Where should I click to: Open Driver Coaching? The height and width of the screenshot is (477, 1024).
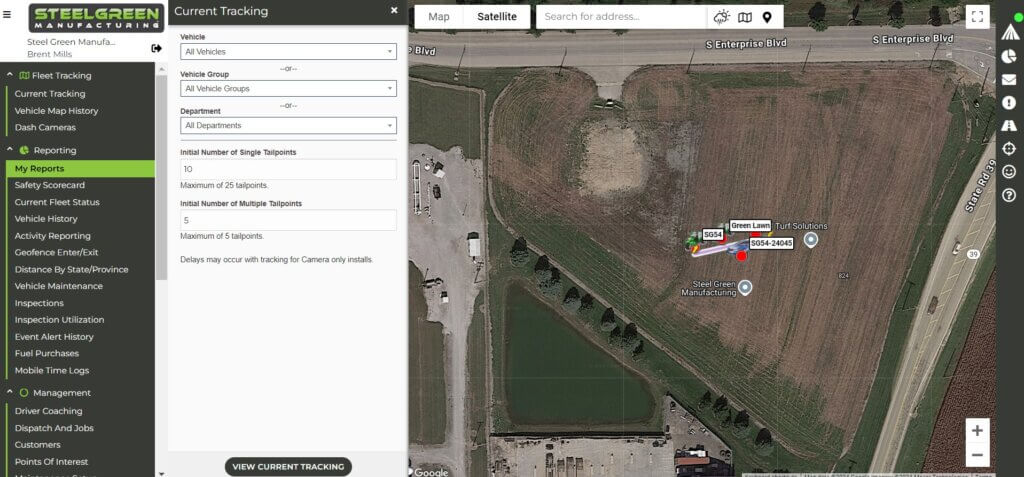(x=48, y=412)
